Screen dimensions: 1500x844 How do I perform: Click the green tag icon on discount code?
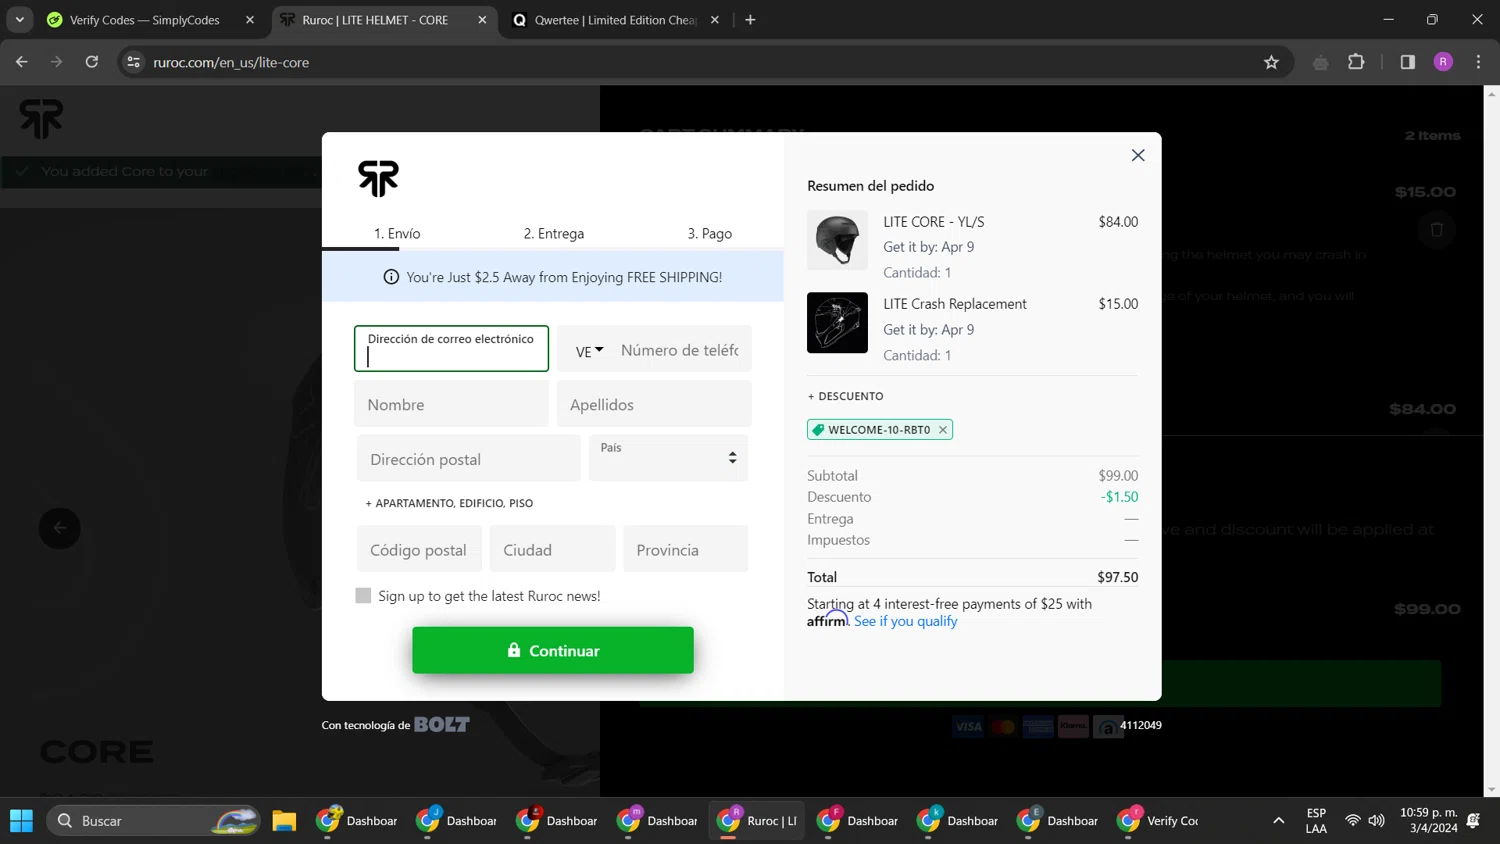(818, 430)
